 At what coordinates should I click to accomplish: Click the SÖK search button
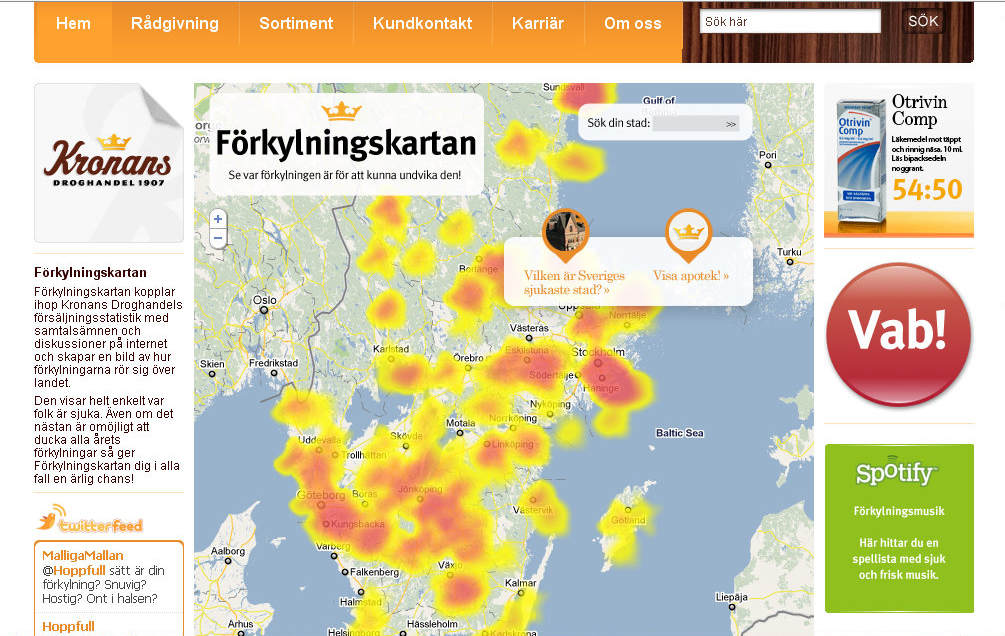point(923,21)
